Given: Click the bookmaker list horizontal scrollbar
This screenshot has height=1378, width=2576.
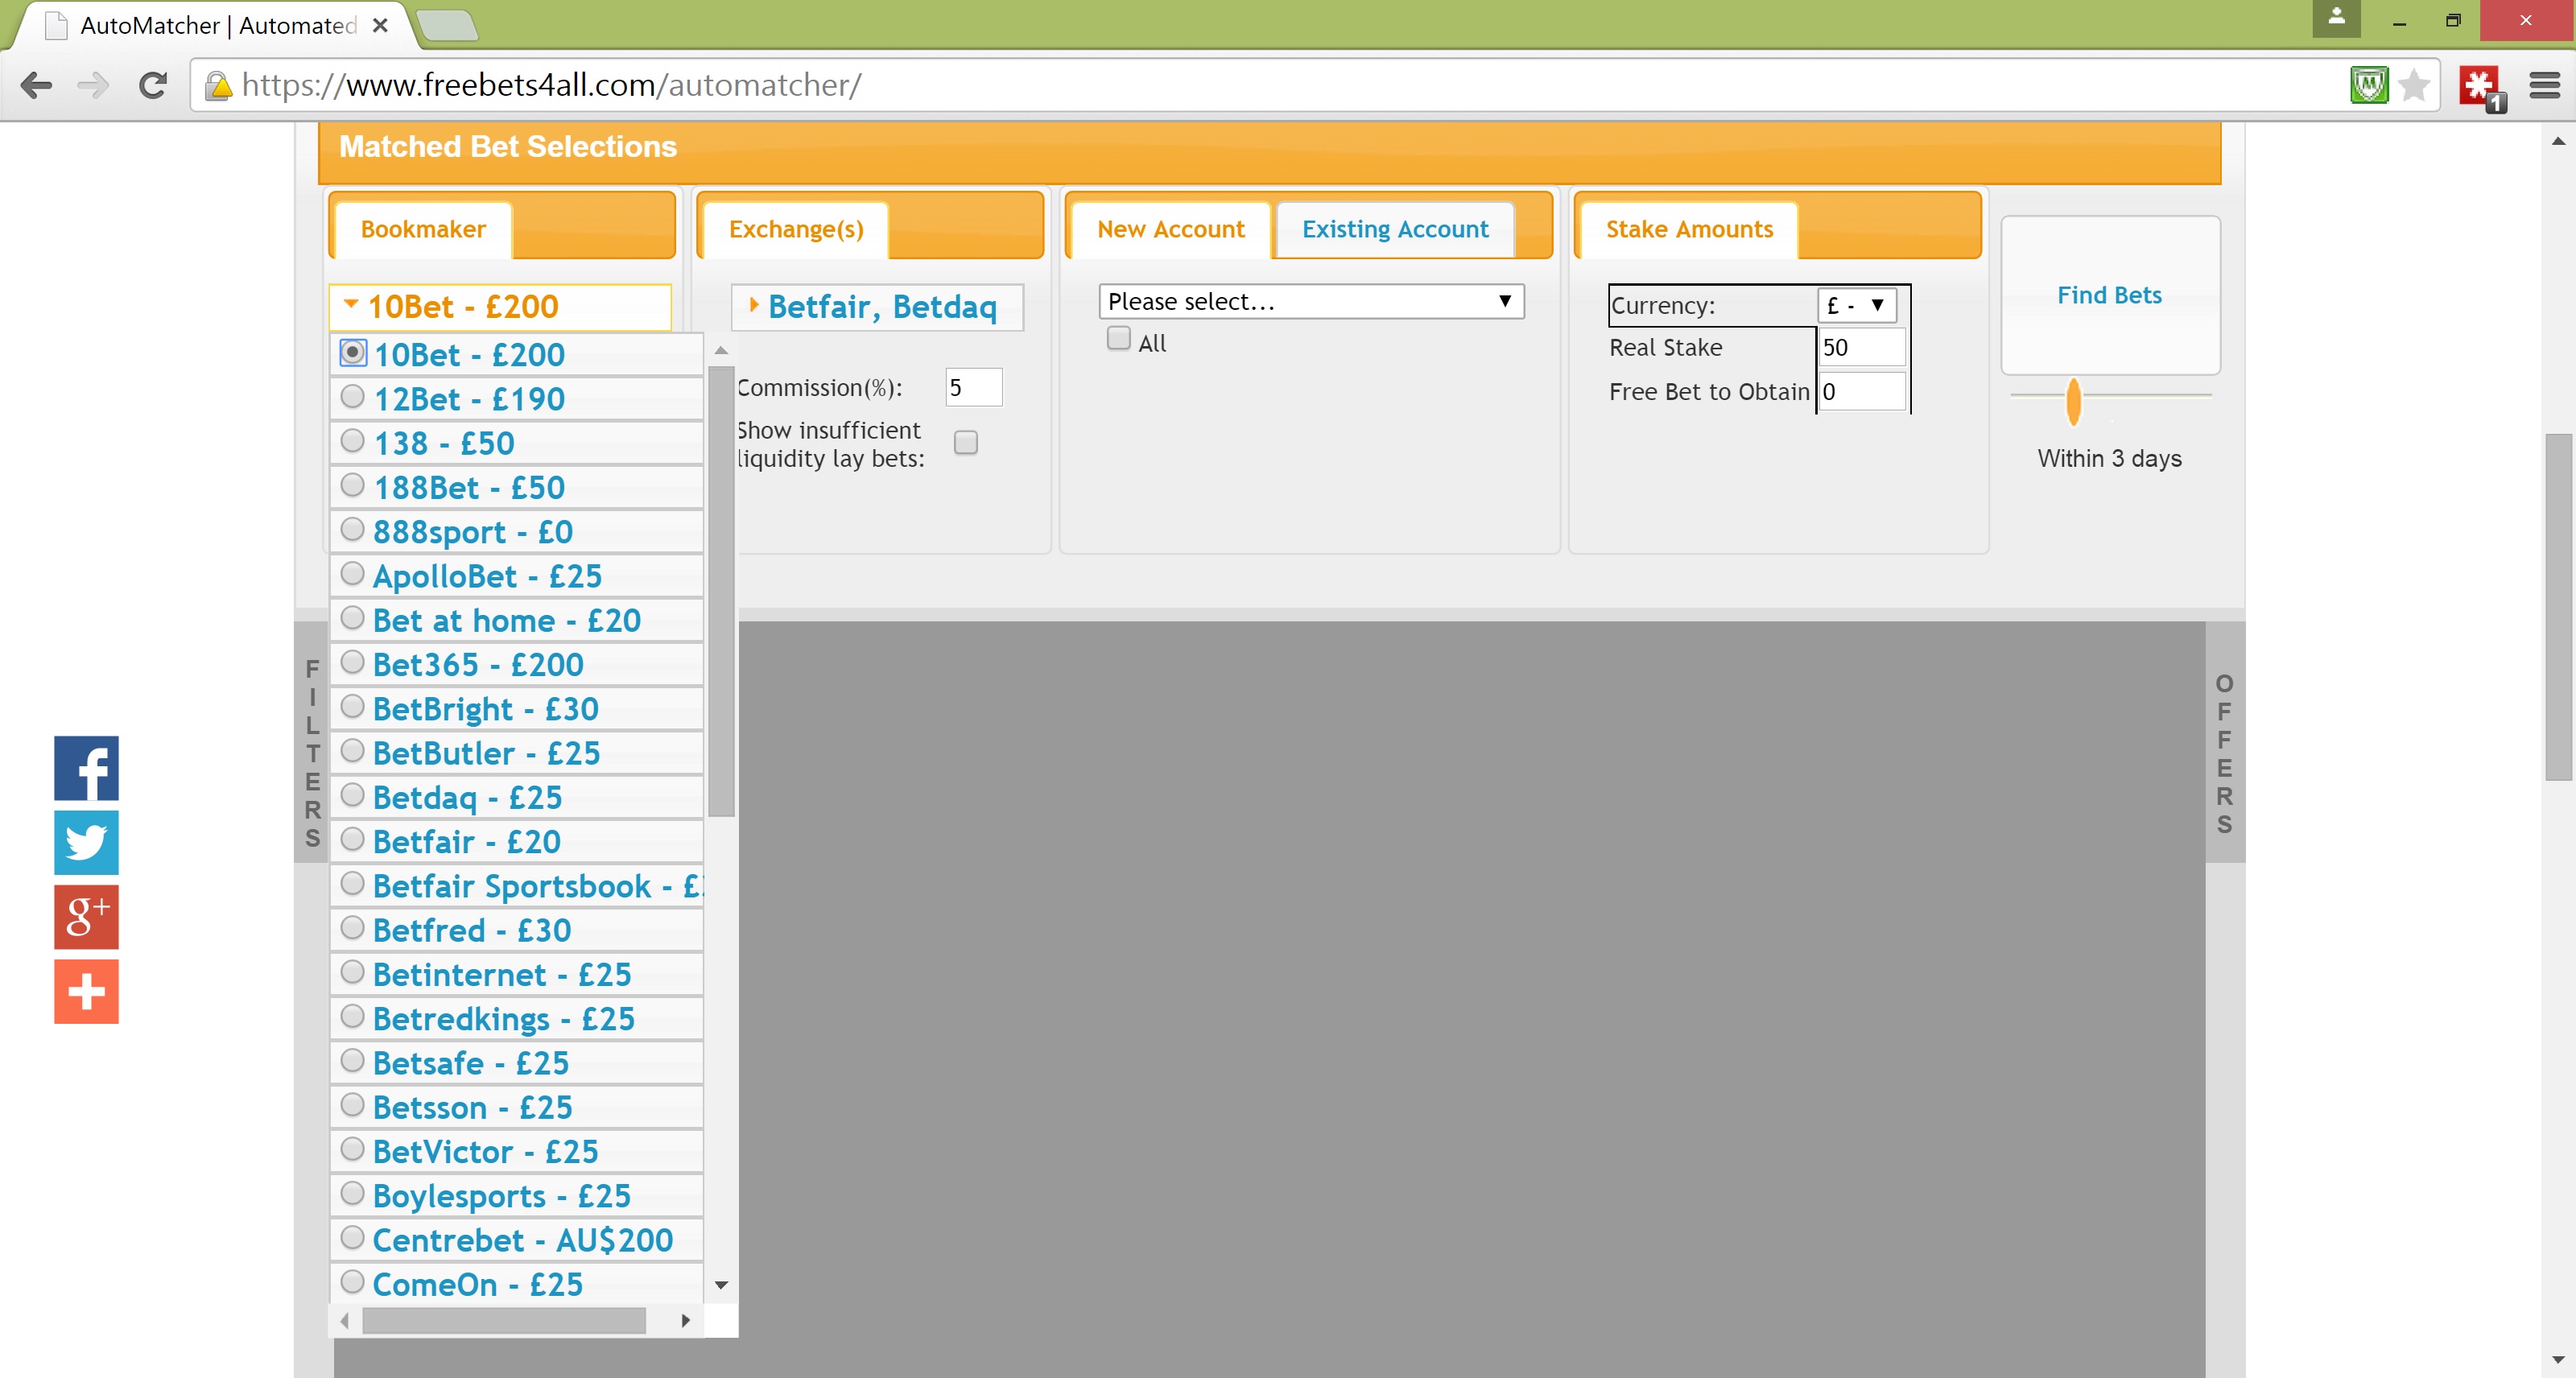Looking at the screenshot, I should coord(504,1321).
